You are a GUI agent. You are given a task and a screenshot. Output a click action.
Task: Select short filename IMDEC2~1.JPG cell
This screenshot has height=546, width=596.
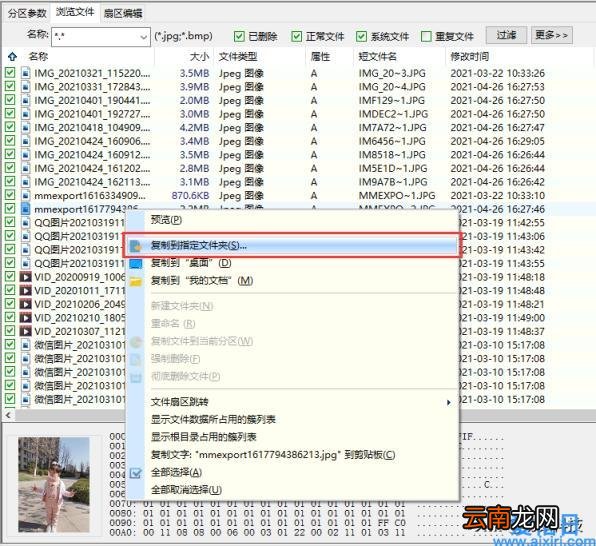[393, 114]
